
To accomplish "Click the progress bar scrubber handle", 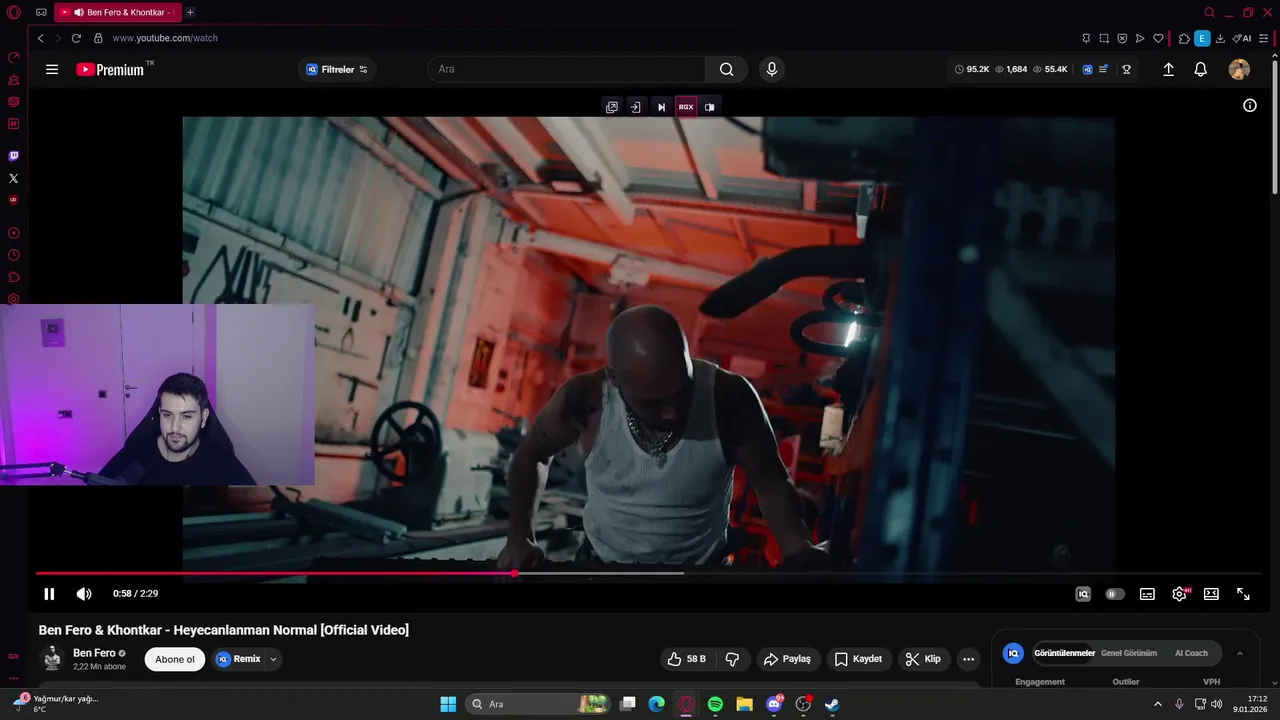I will pos(514,573).
